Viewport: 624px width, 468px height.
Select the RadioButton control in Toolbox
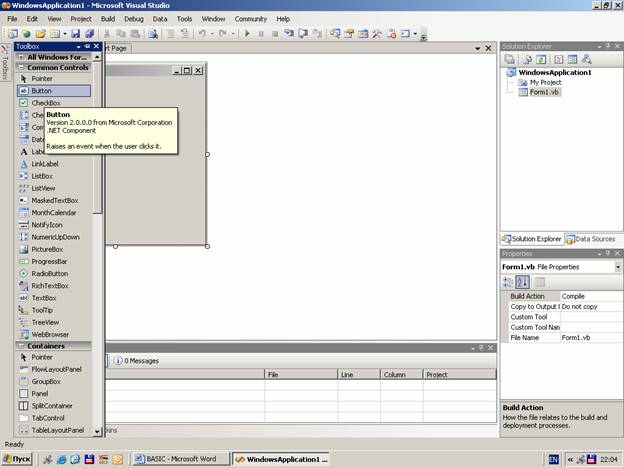pos(54,273)
